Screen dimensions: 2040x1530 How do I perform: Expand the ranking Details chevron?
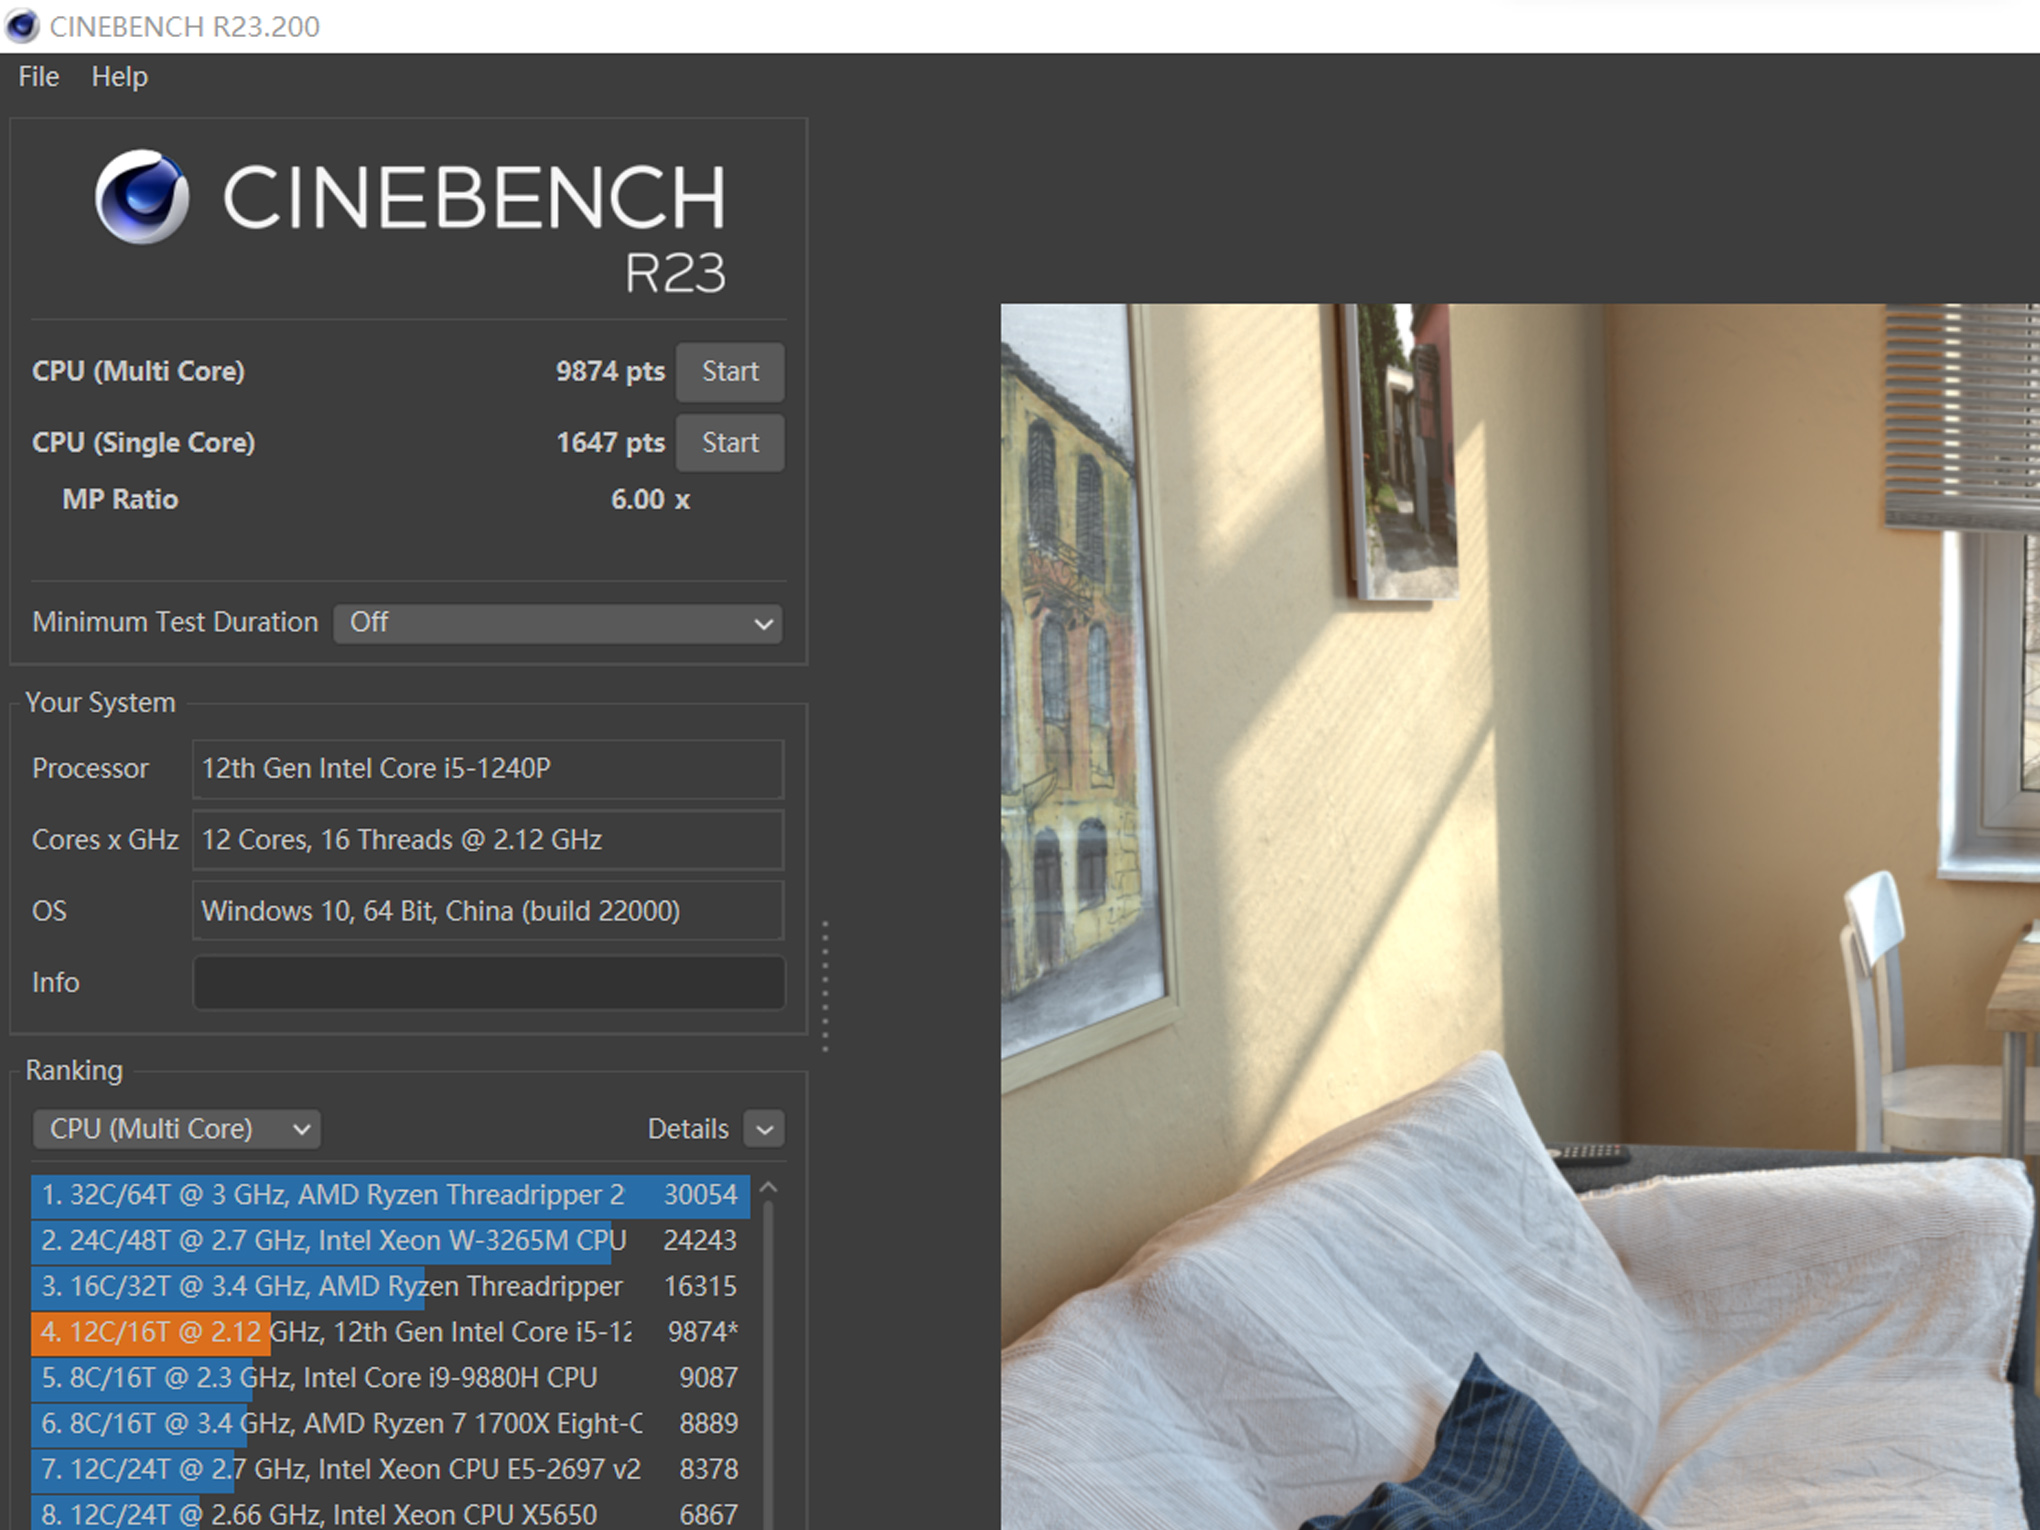765,1130
